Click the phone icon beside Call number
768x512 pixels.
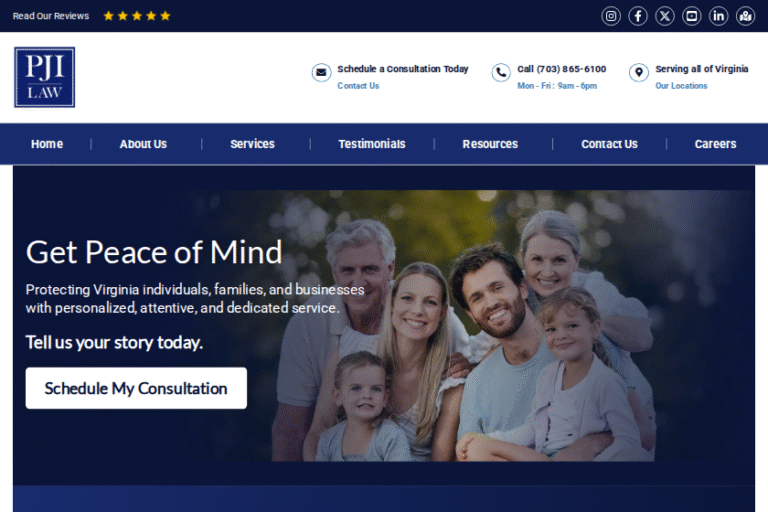(x=501, y=73)
